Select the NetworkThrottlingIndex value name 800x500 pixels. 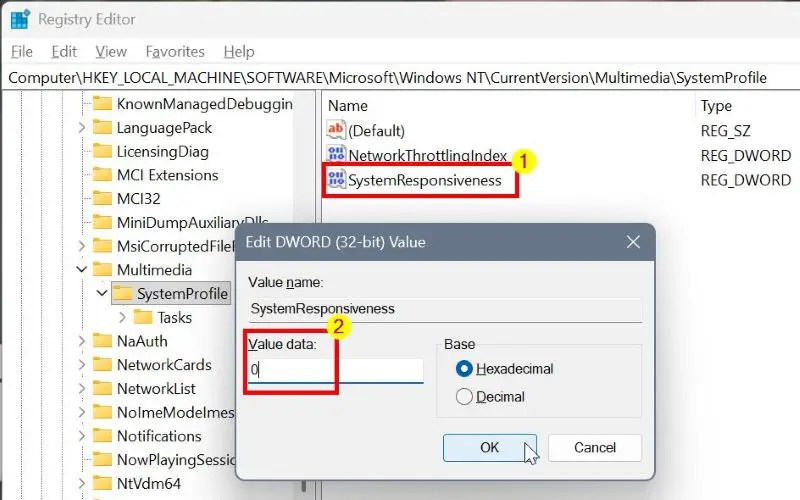pos(428,155)
